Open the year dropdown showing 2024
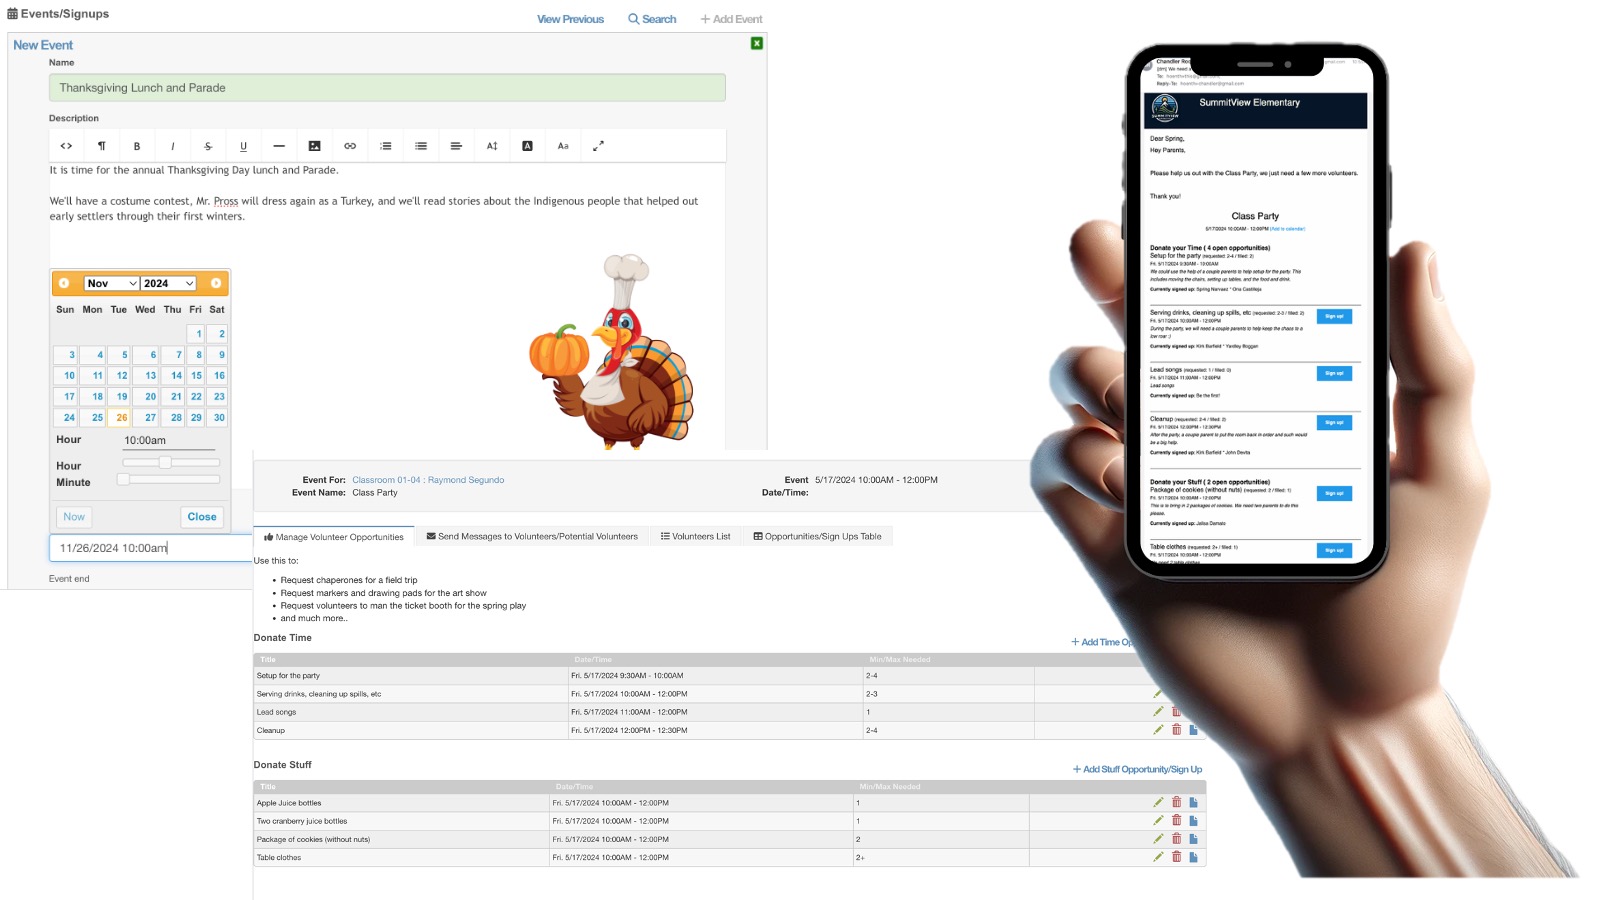Screen dimensions: 1600x900 (x=168, y=283)
